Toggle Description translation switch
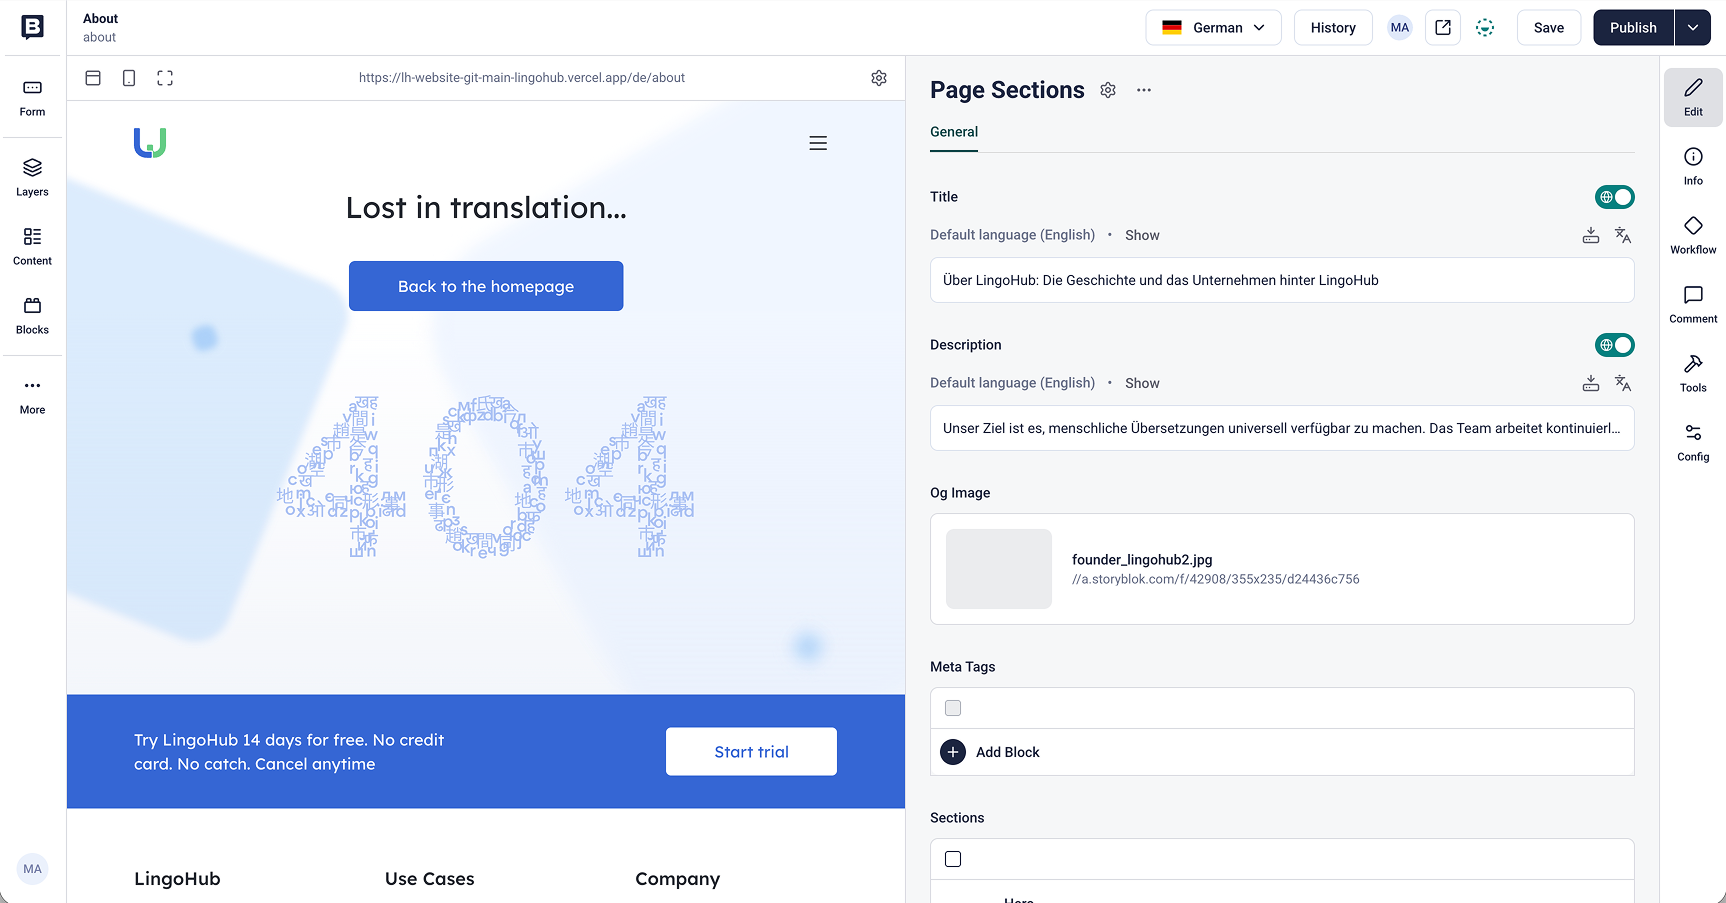Viewport: 1726px width, 903px height. tap(1614, 345)
